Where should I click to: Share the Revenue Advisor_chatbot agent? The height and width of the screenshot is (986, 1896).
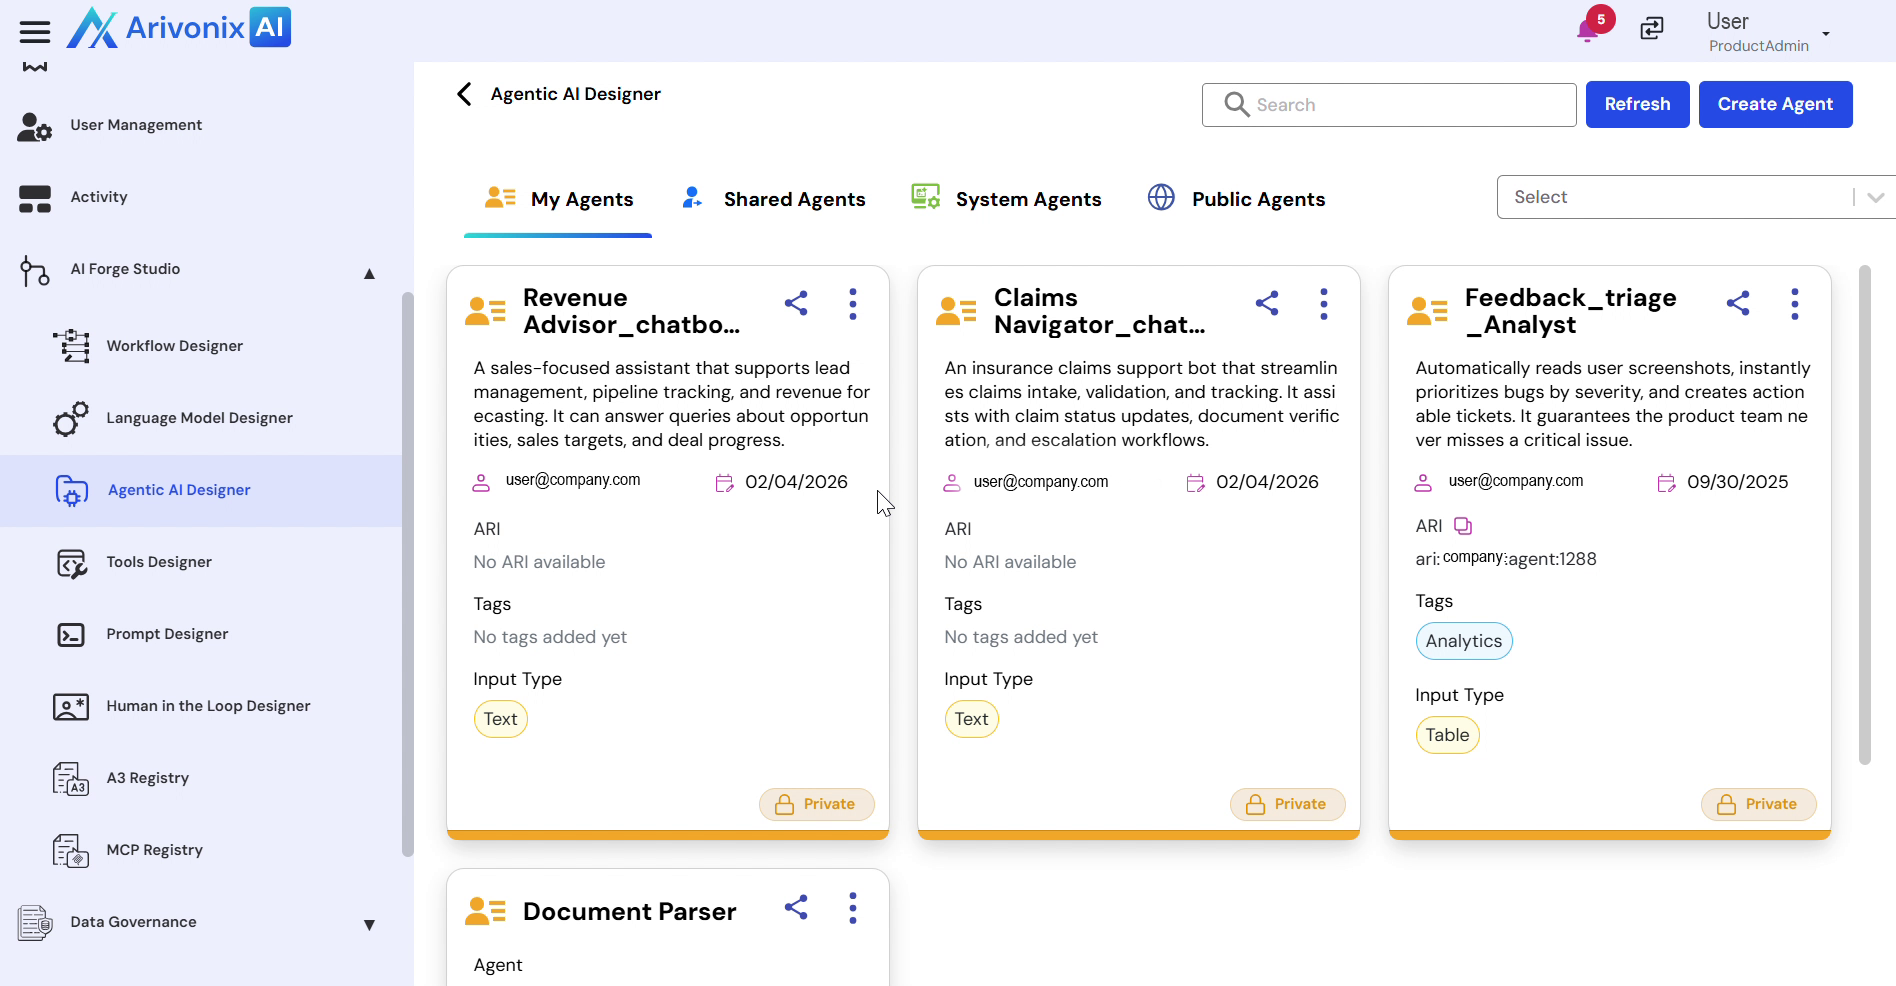point(796,304)
